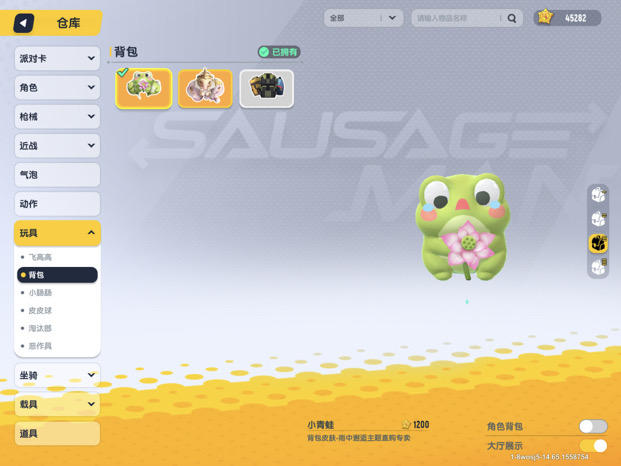Open the 全部 filter dropdown

[363, 18]
